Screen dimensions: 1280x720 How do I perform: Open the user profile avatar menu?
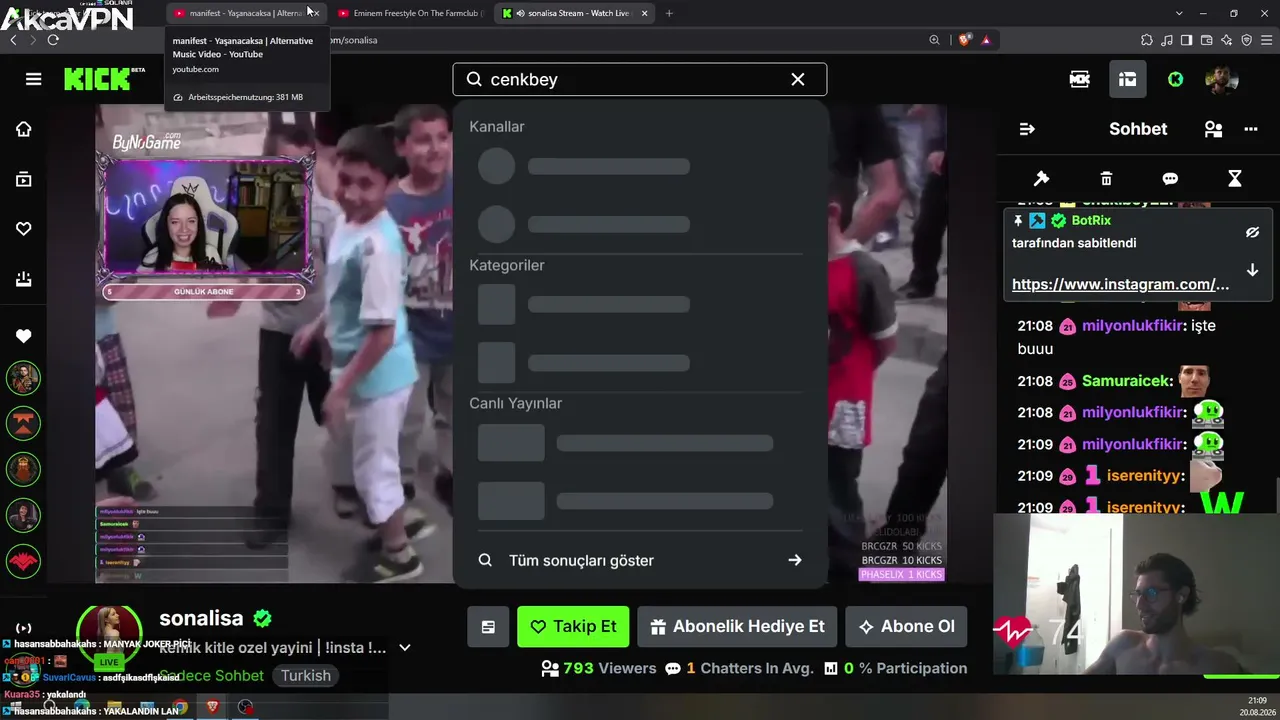point(1222,79)
